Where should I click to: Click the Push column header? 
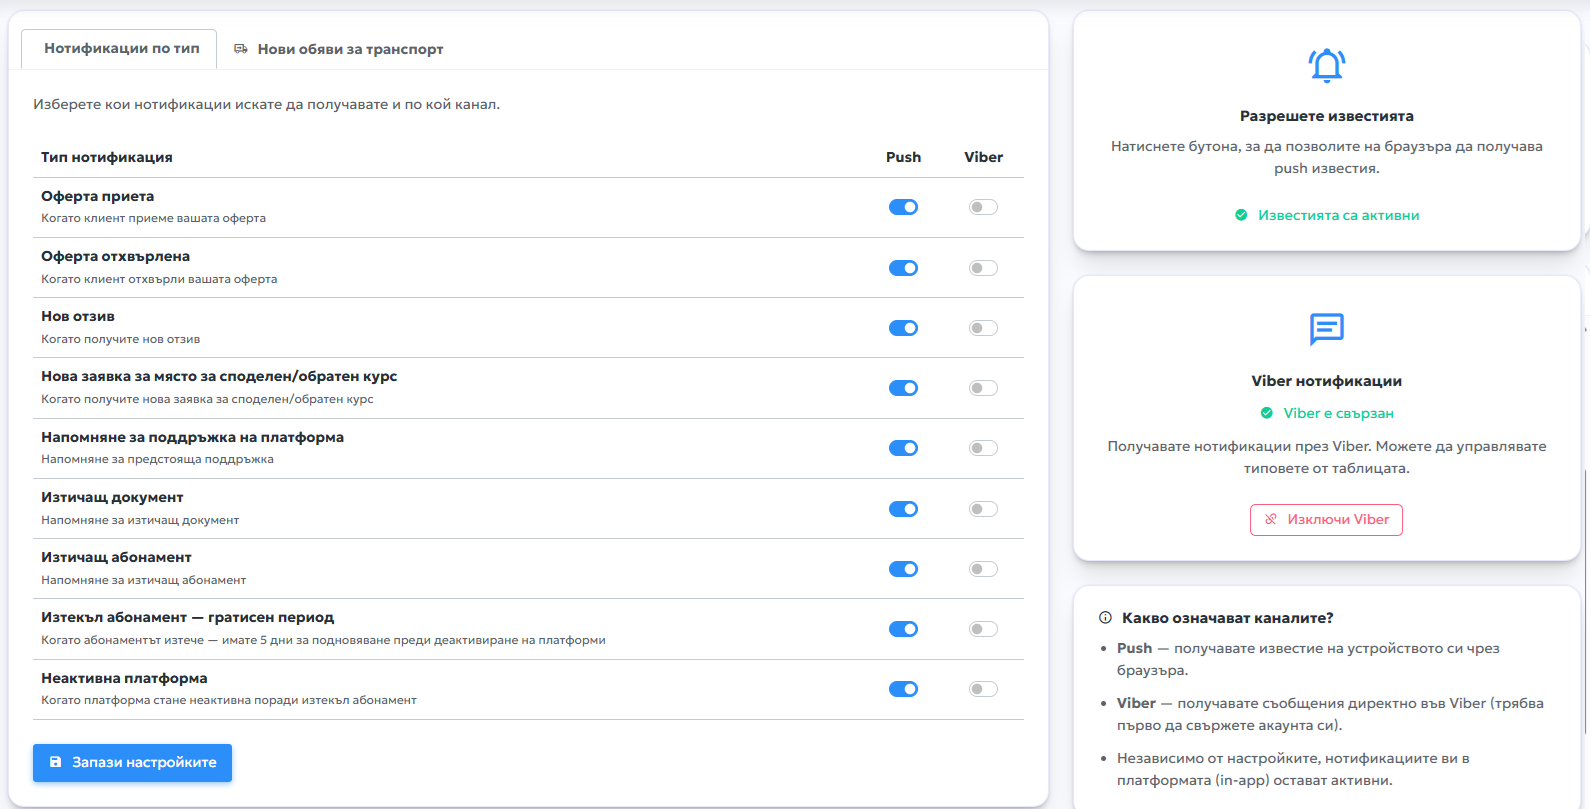click(903, 157)
